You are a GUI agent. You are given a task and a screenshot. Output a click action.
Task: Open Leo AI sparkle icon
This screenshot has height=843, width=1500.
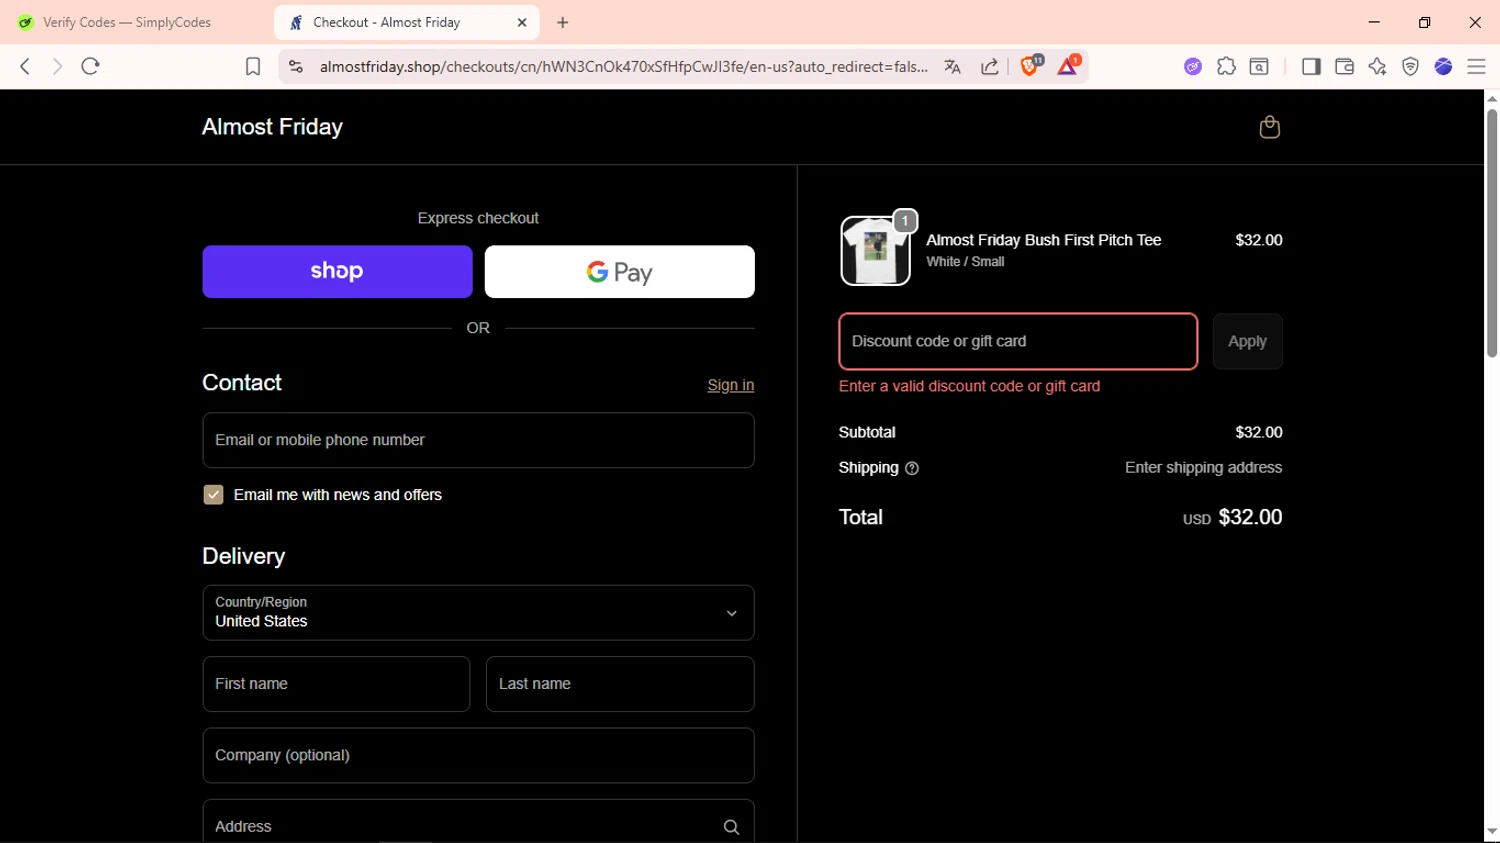click(x=1377, y=66)
